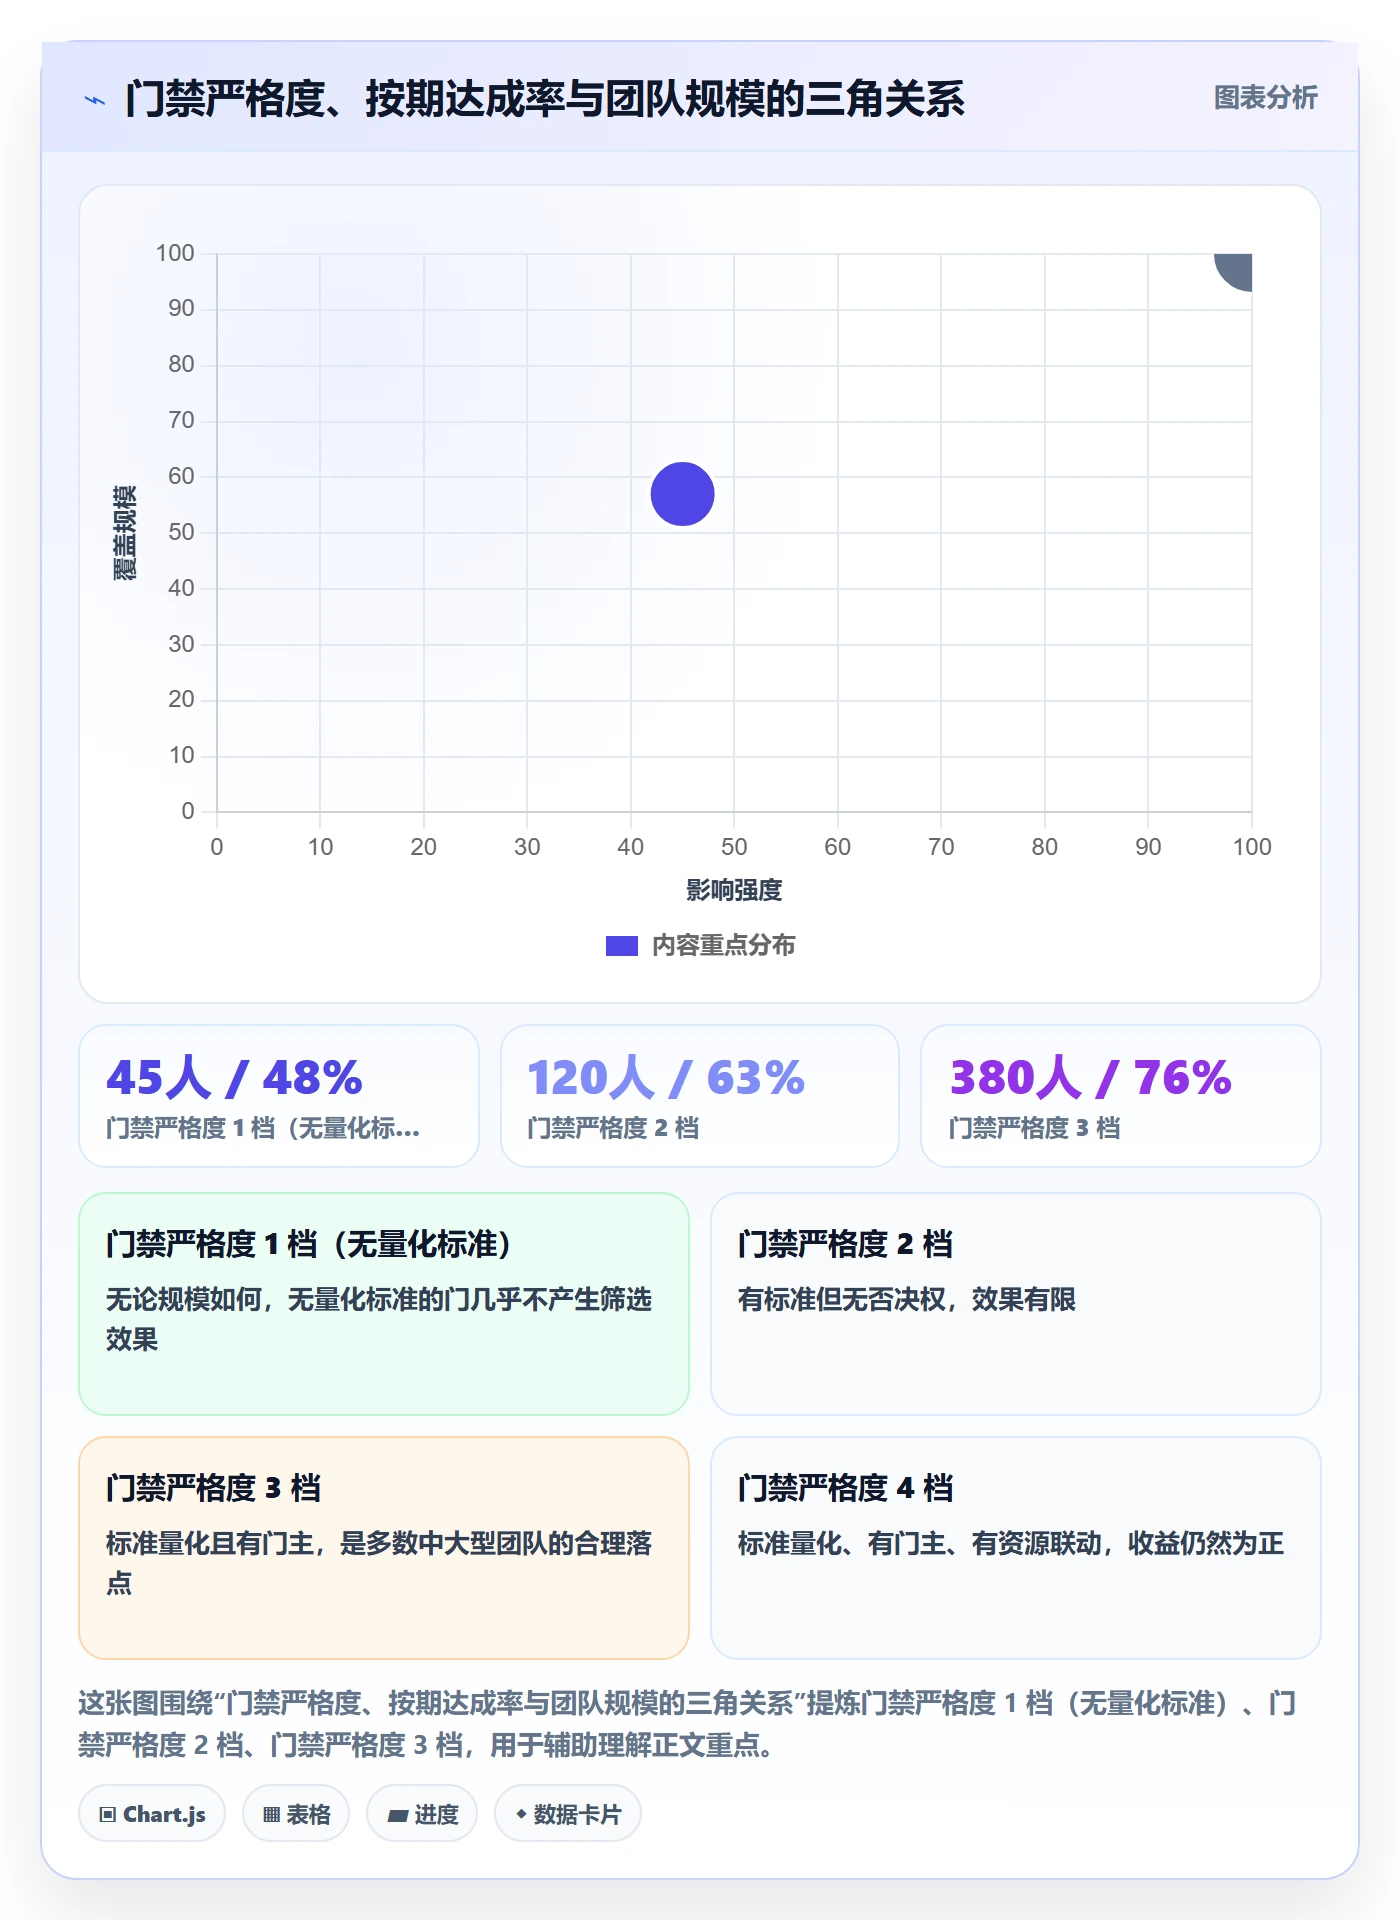
Task: Click the 图表分析 label in the header
Action: [1265, 98]
